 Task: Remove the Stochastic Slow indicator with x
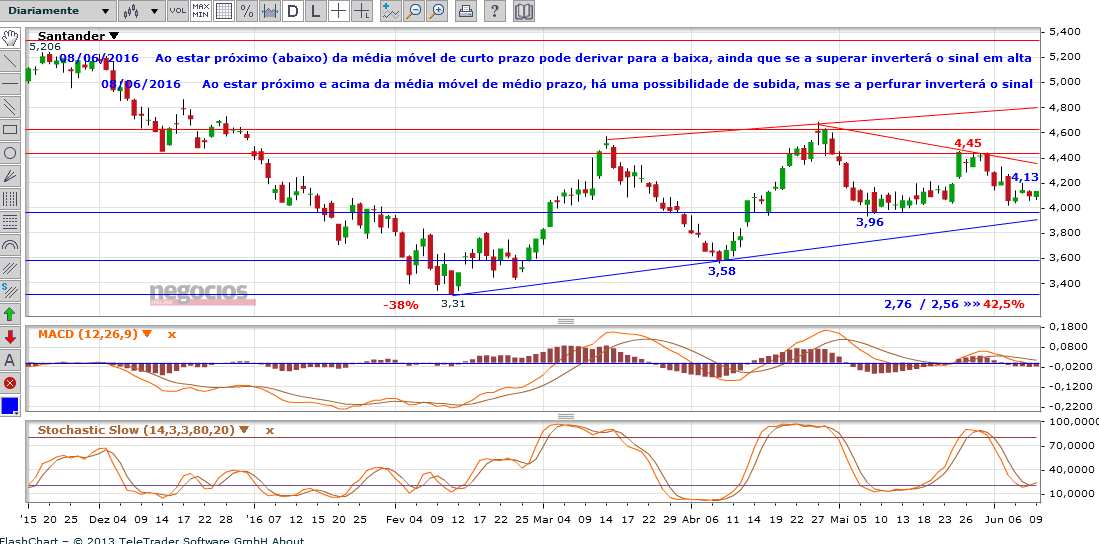point(270,430)
